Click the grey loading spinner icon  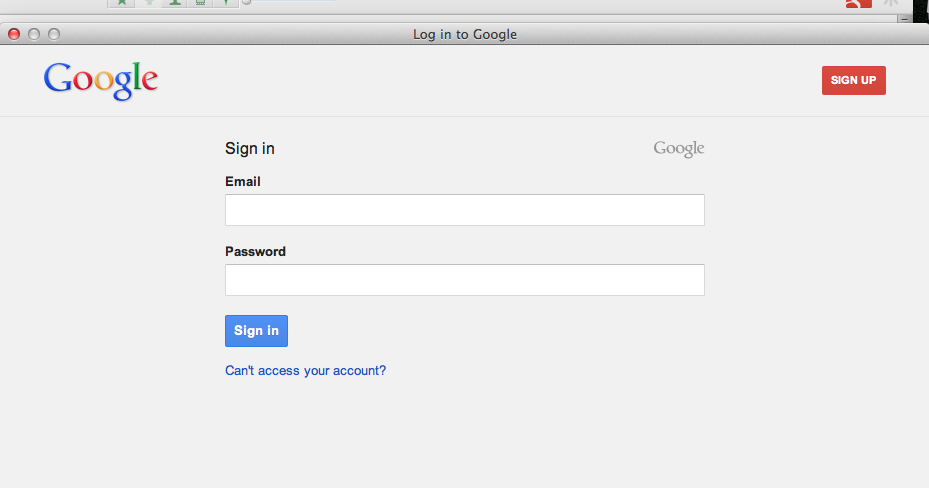(x=890, y=3)
